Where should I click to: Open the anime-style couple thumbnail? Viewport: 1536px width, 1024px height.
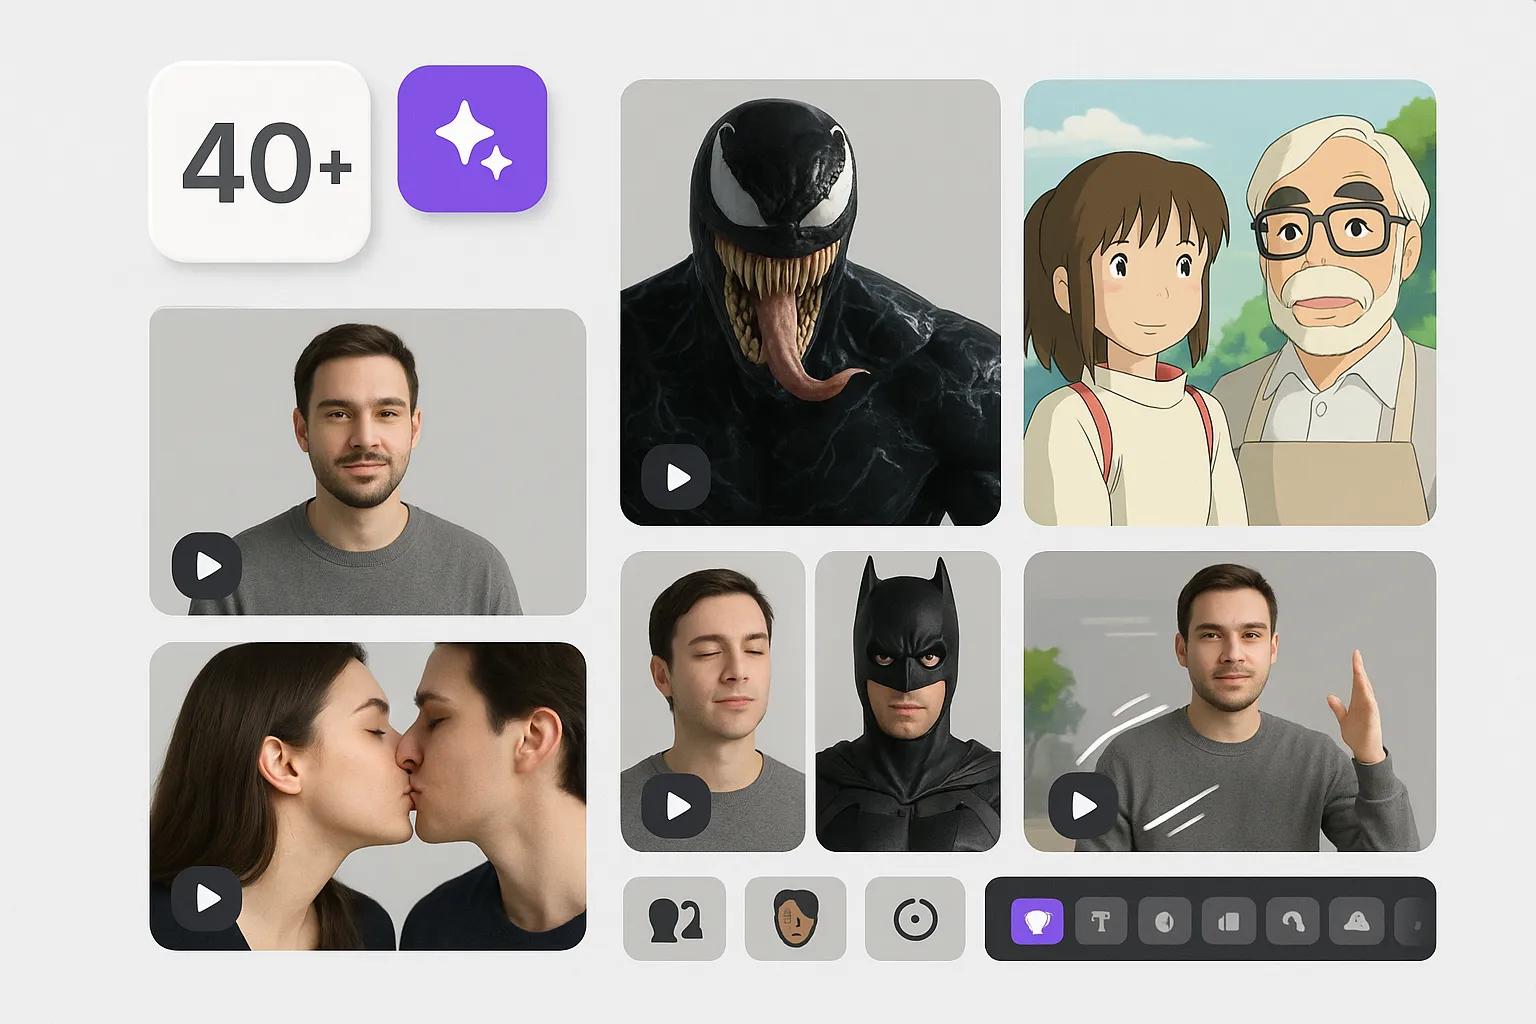(x=1230, y=302)
